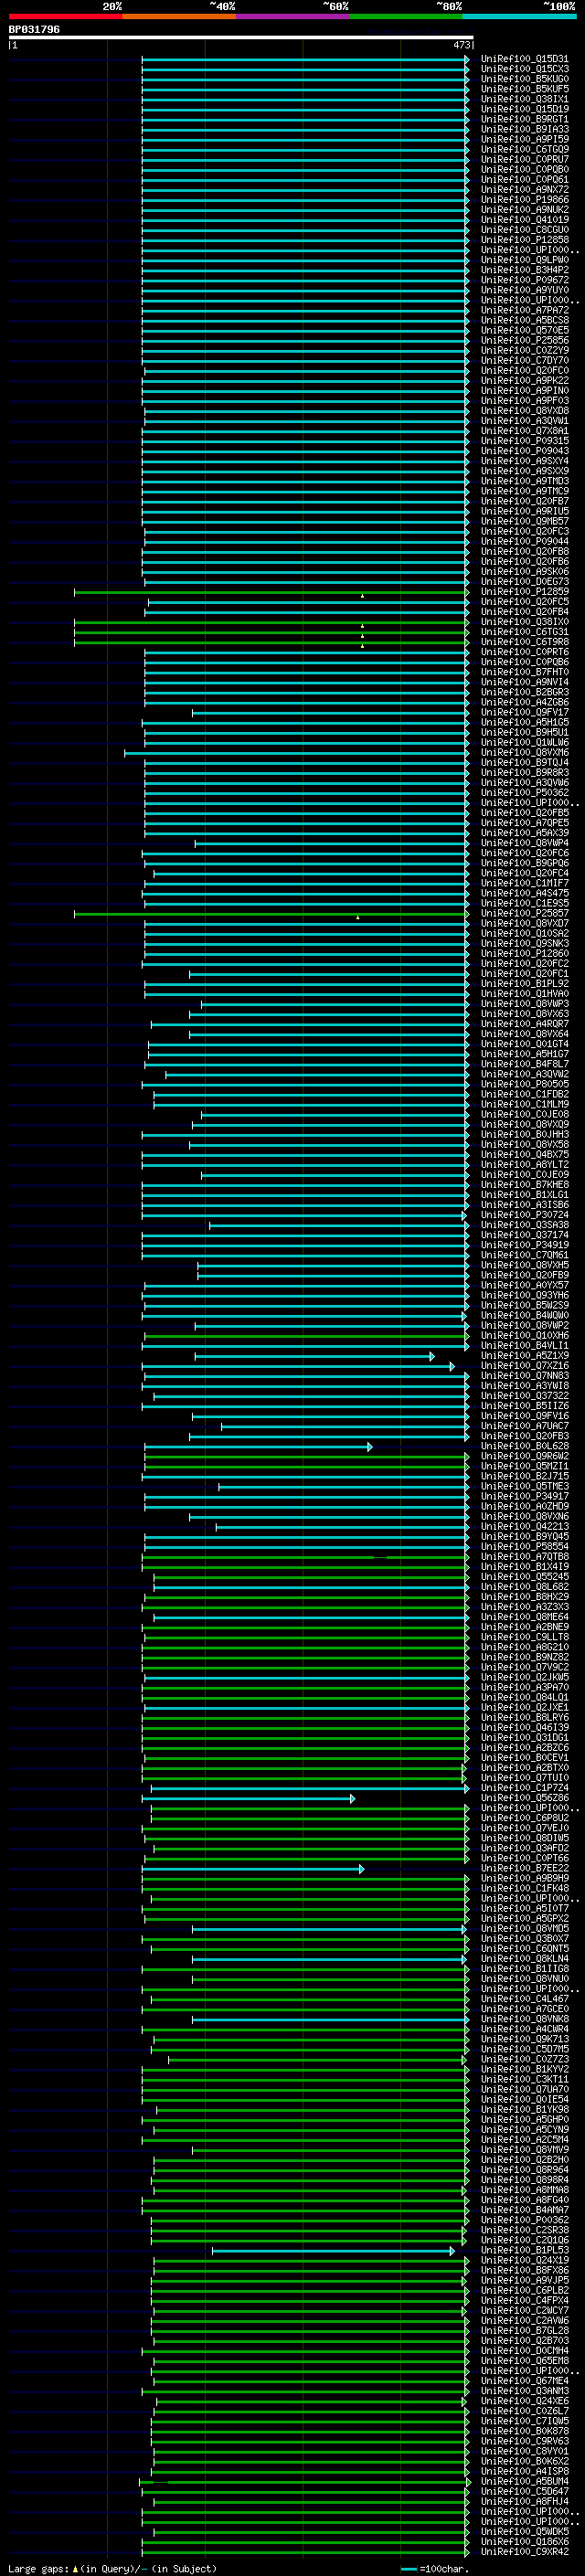
Task: Select the label UniRef100_P19866
Action: (524, 199)
